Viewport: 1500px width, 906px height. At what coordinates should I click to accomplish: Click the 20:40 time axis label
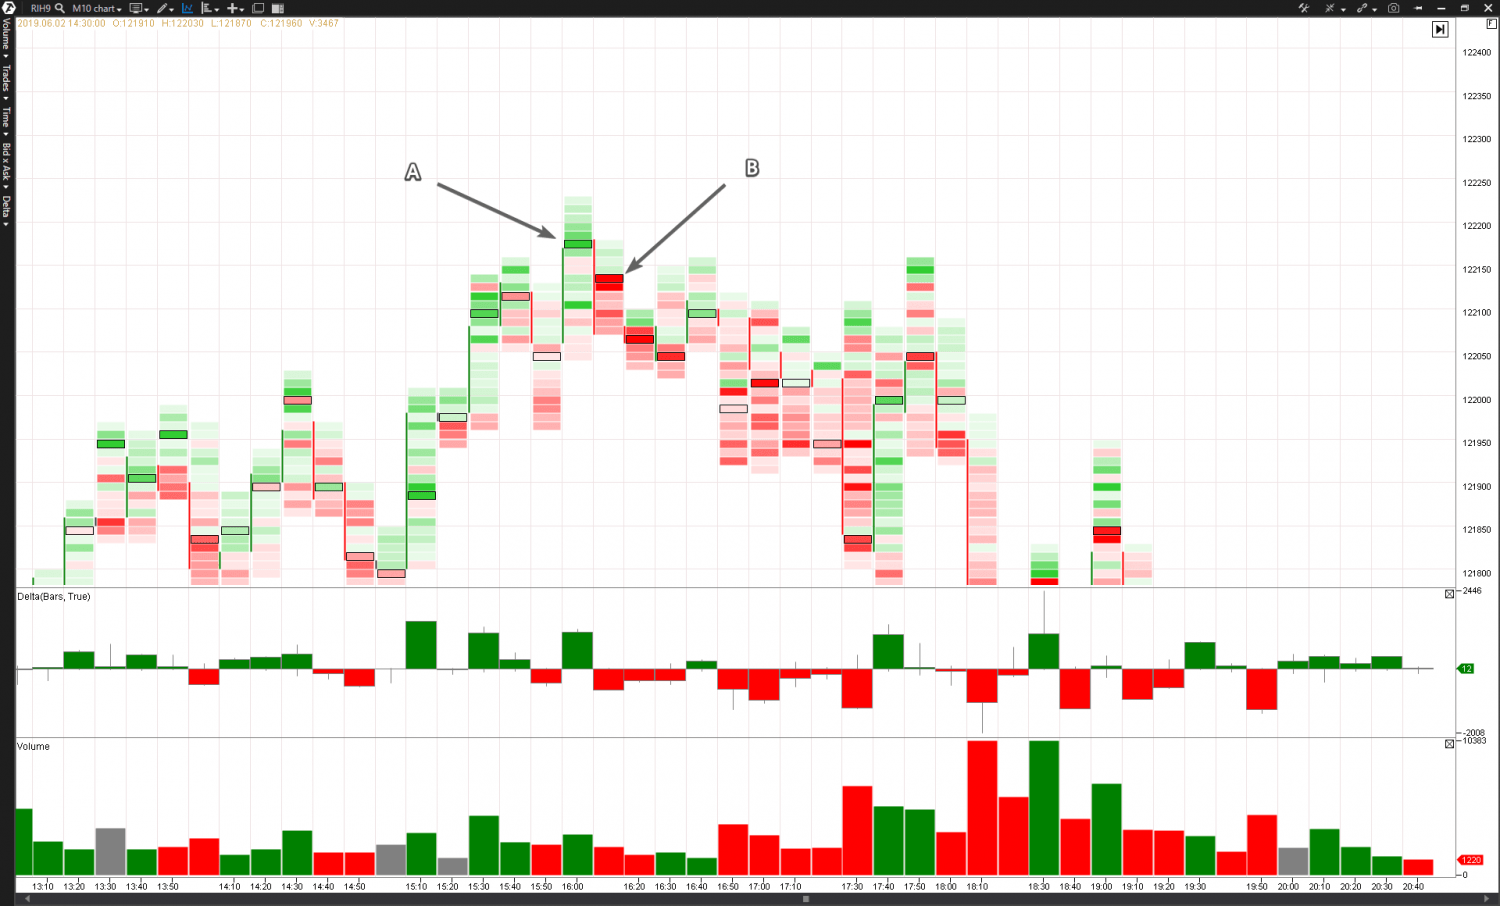1413,886
